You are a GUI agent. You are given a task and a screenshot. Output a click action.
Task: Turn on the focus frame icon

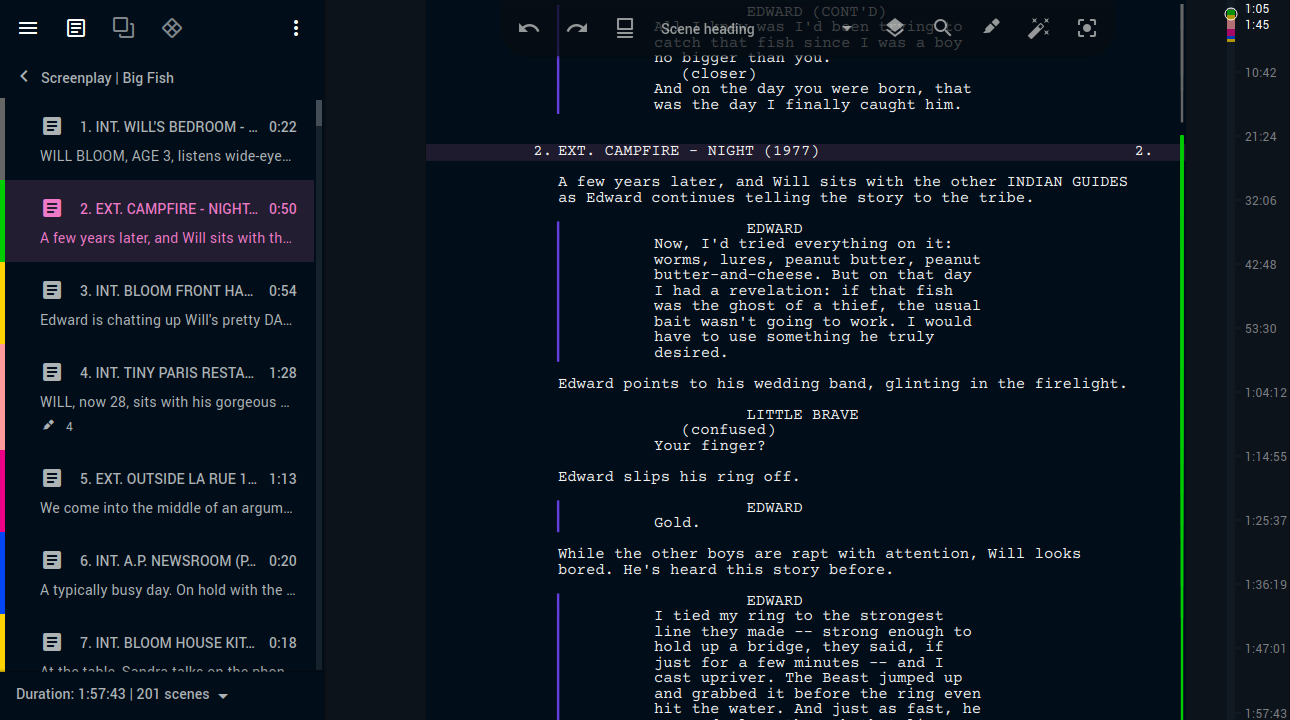pyautogui.click(x=1087, y=28)
